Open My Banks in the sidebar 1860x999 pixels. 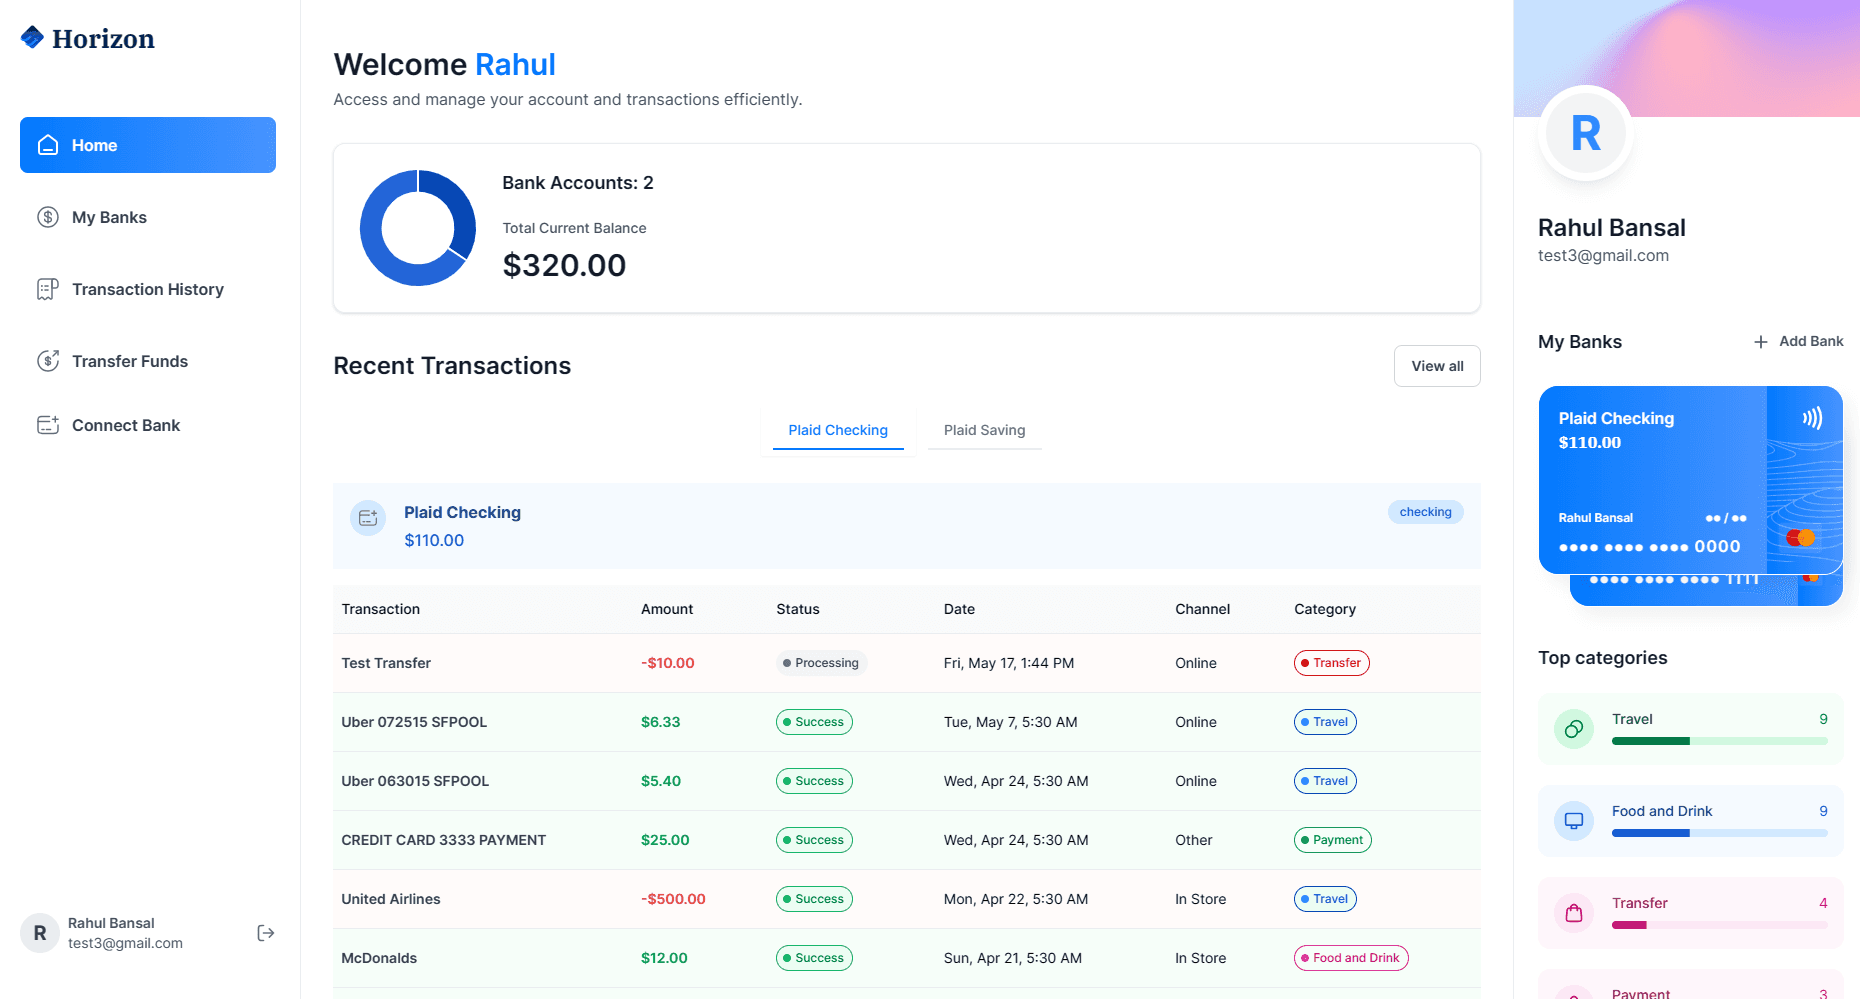pos(148,217)
